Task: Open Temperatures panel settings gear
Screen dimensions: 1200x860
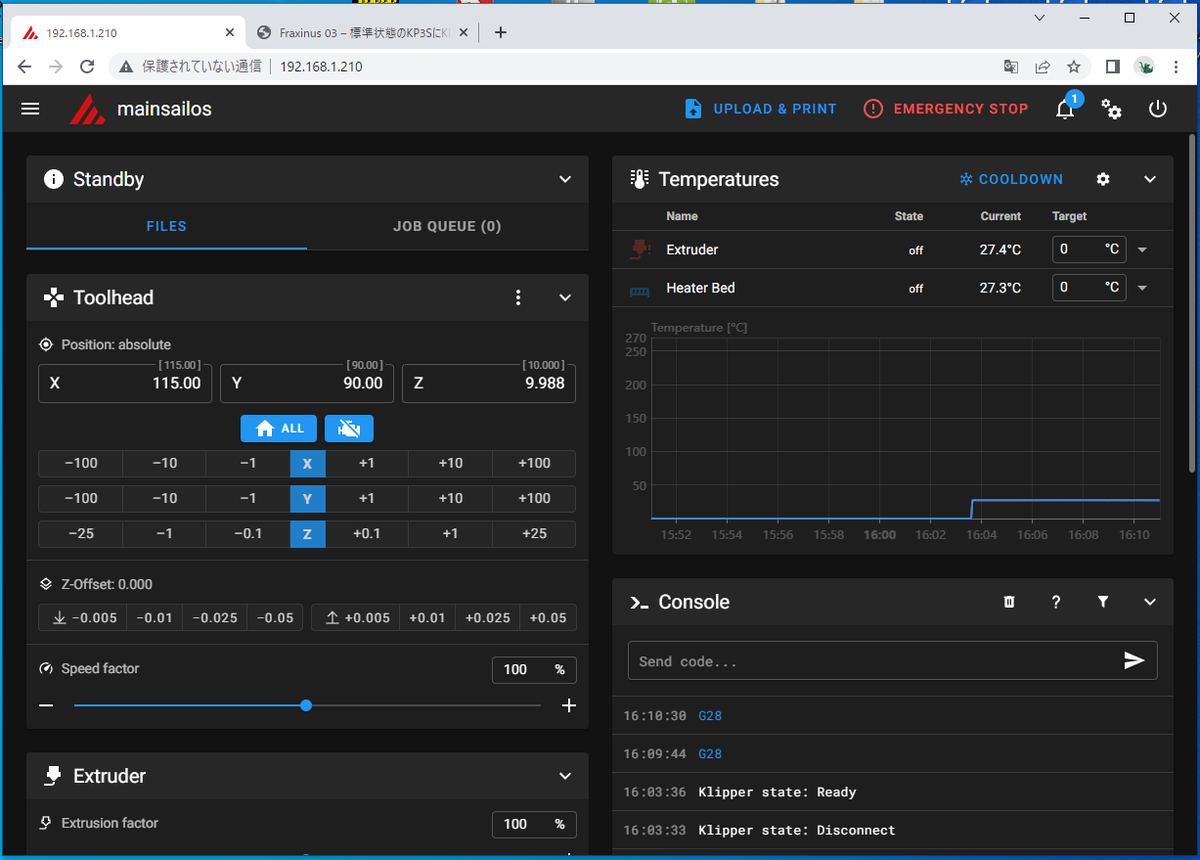Action: click(1103, 179)
